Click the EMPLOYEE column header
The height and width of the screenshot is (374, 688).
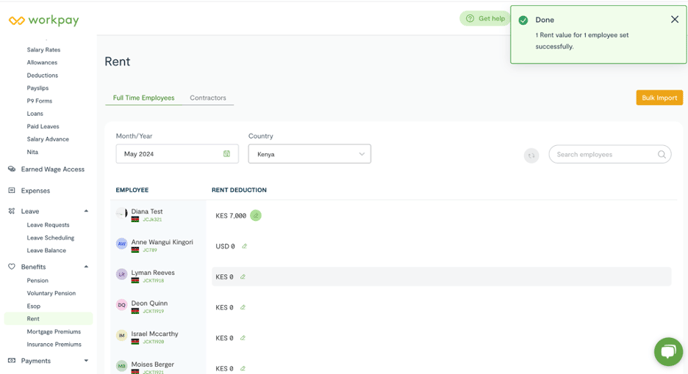[132, 190]
